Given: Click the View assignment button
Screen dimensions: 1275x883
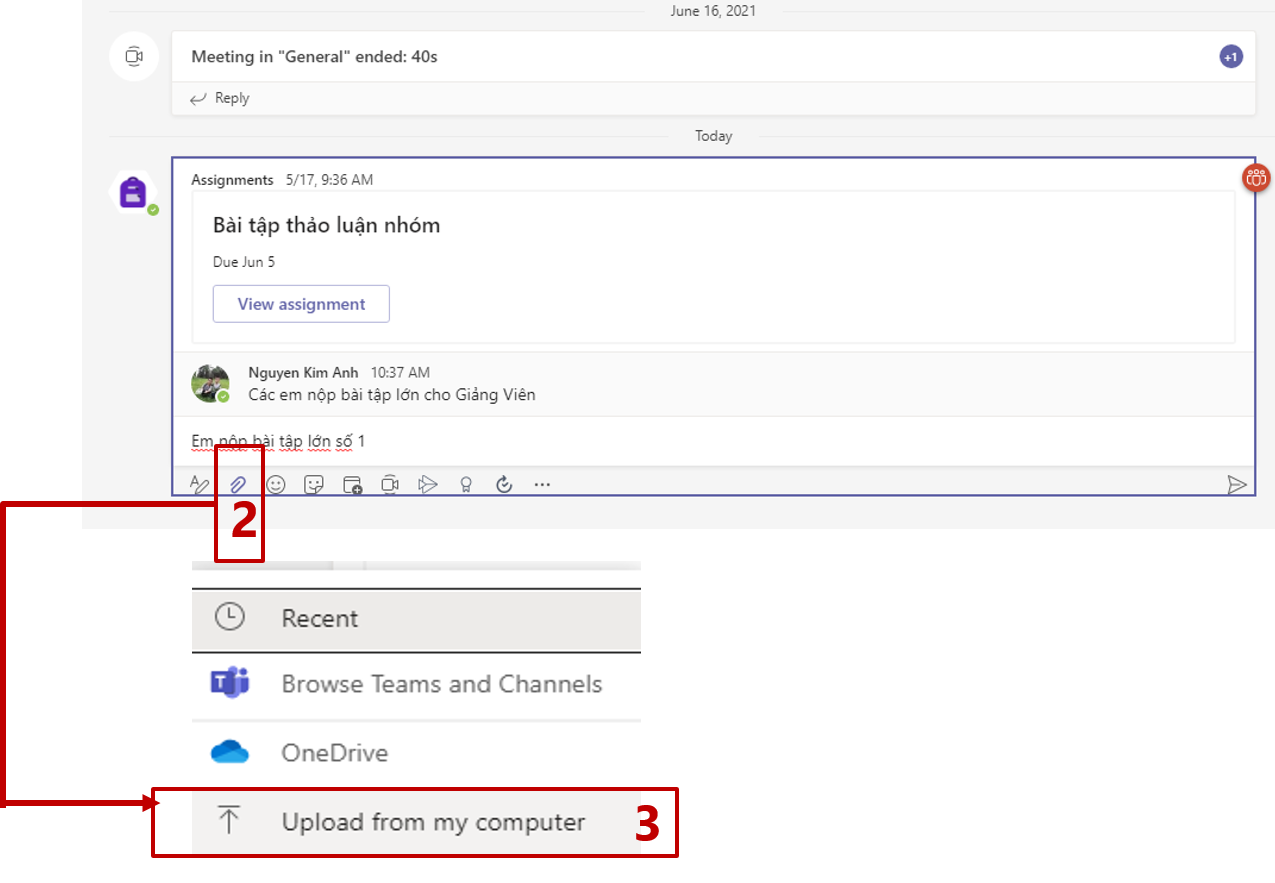Looking at the screenshot, I should [301, 304].
